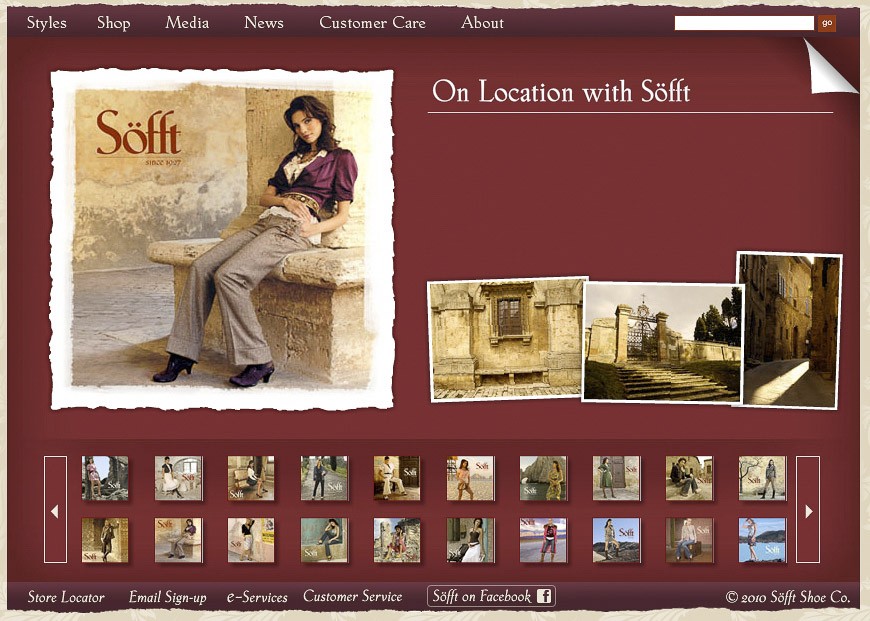Select thumbnail of woman in pink top on sand
Image resolution: width=870 pixels, height=621 pixels.
[470, 478]
